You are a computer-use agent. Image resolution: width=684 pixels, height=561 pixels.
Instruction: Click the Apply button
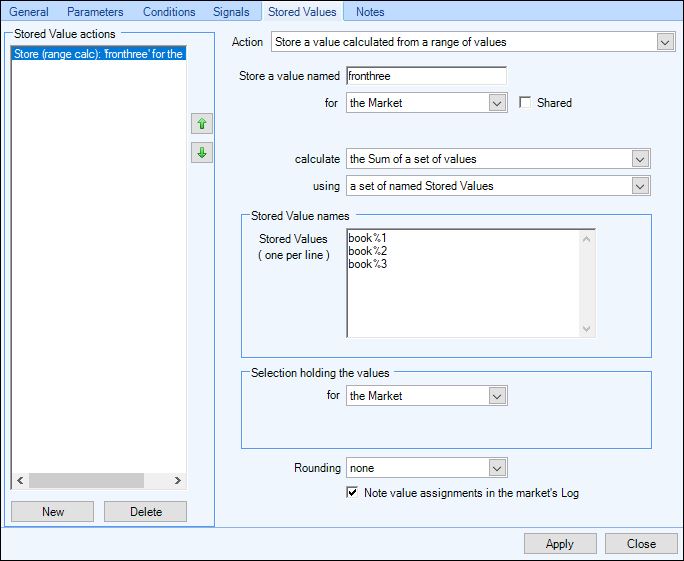[560, 544]
